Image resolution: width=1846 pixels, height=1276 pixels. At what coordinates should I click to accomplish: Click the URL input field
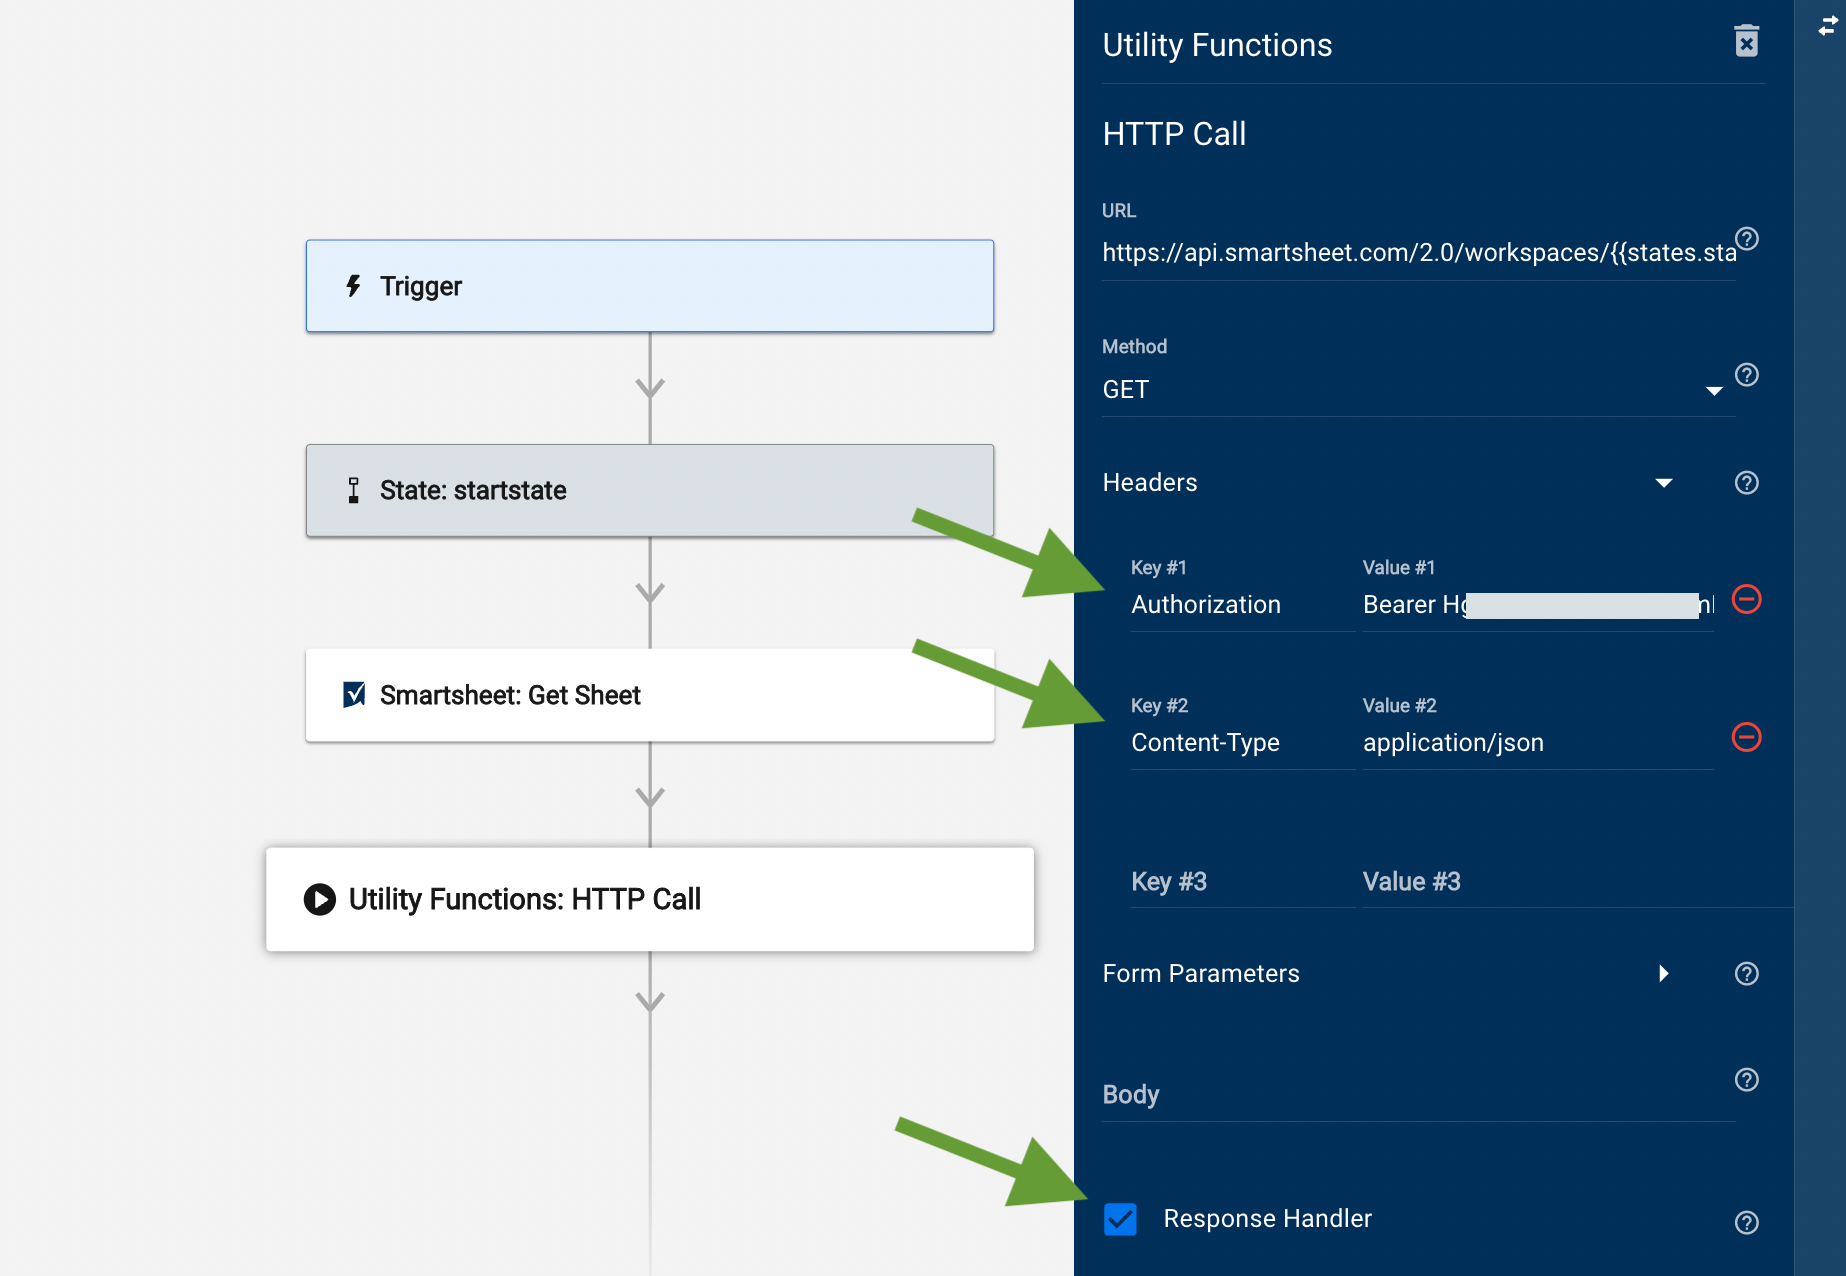[1418, 253]
